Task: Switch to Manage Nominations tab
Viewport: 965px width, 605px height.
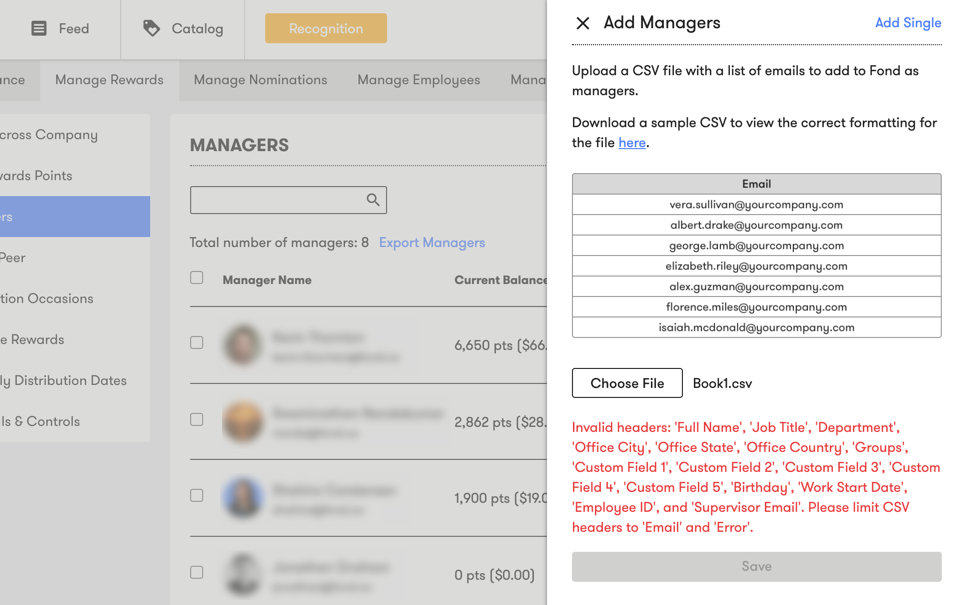Action: (260, 80)
